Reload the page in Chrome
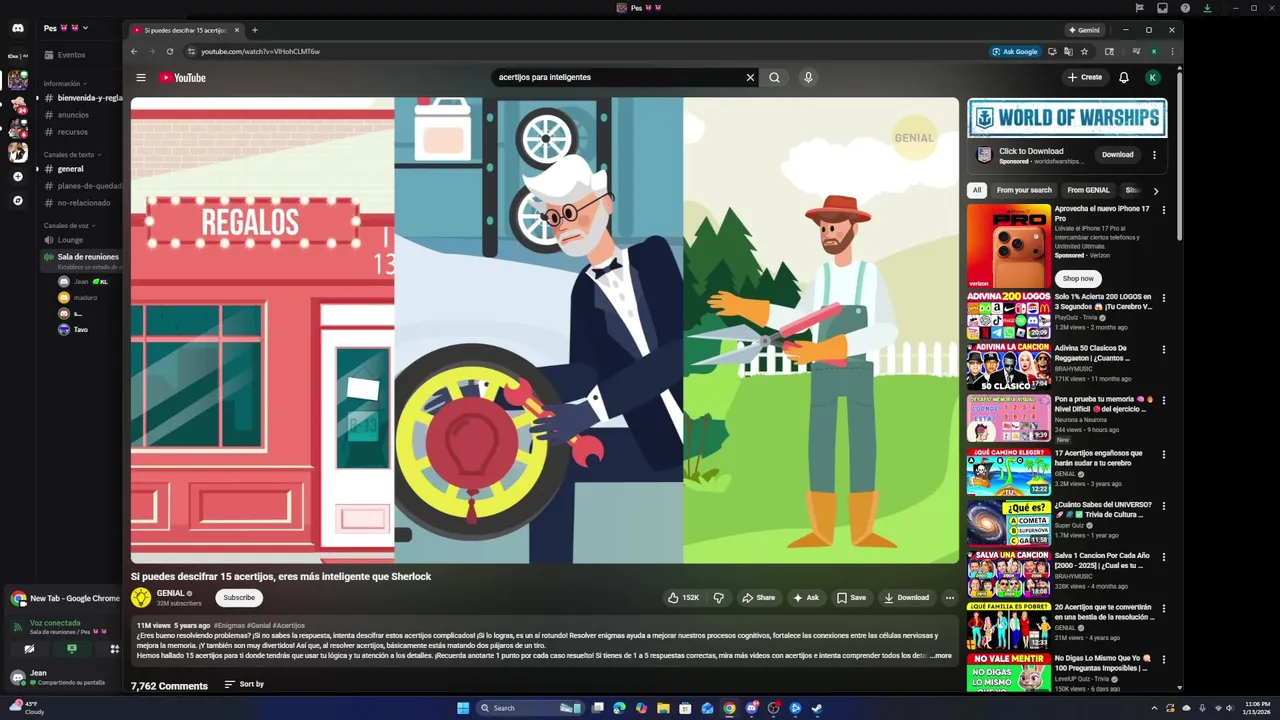 pyautogui.click(x=170, y=51)
